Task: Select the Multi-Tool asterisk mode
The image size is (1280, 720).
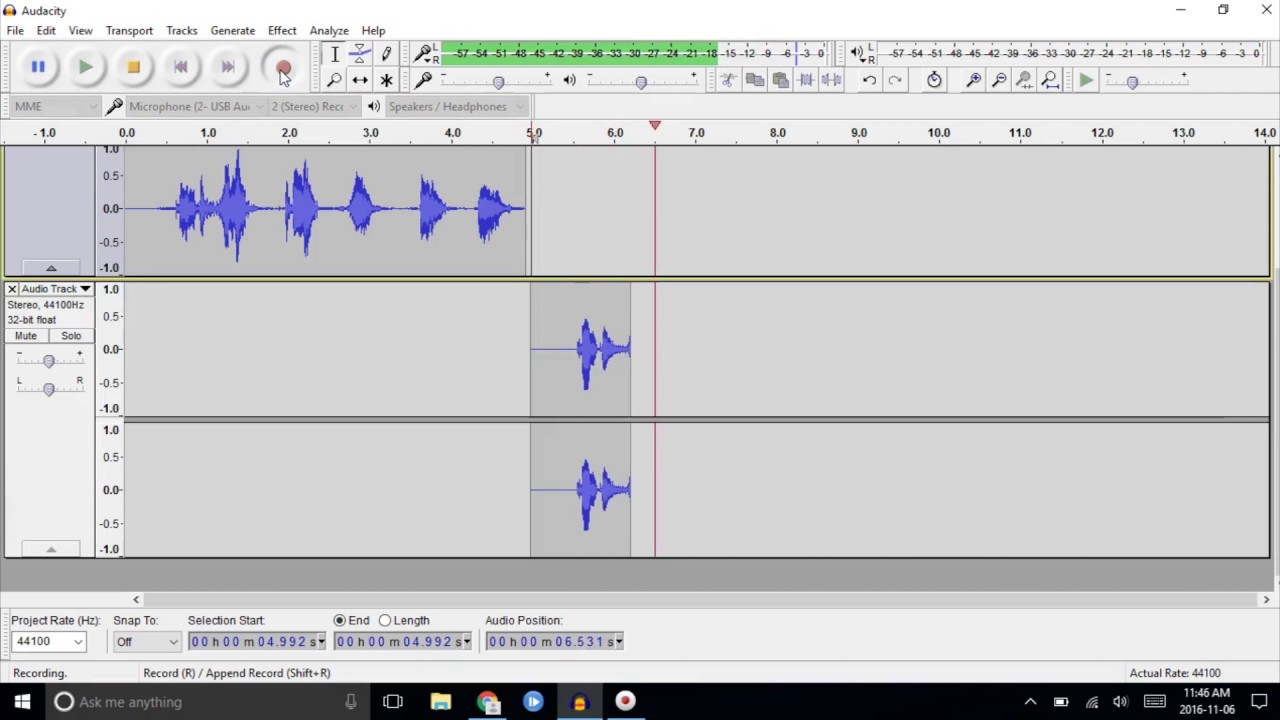Action: 386,80
